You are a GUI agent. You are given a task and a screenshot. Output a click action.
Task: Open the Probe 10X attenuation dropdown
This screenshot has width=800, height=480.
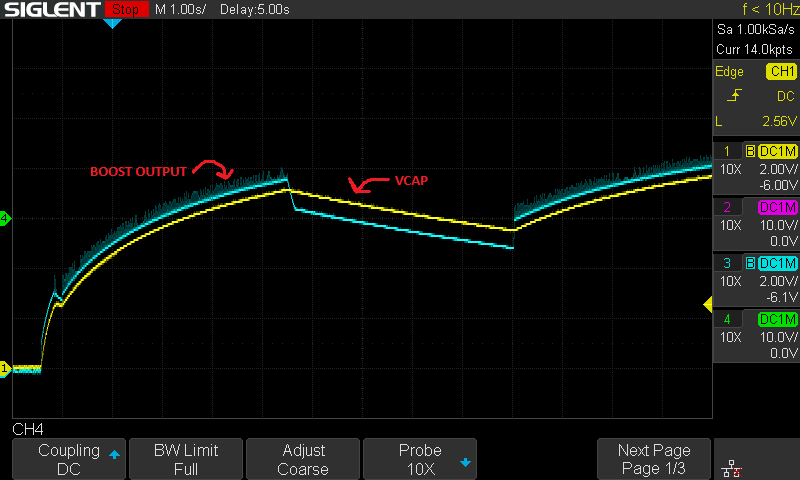pos(420,459)
